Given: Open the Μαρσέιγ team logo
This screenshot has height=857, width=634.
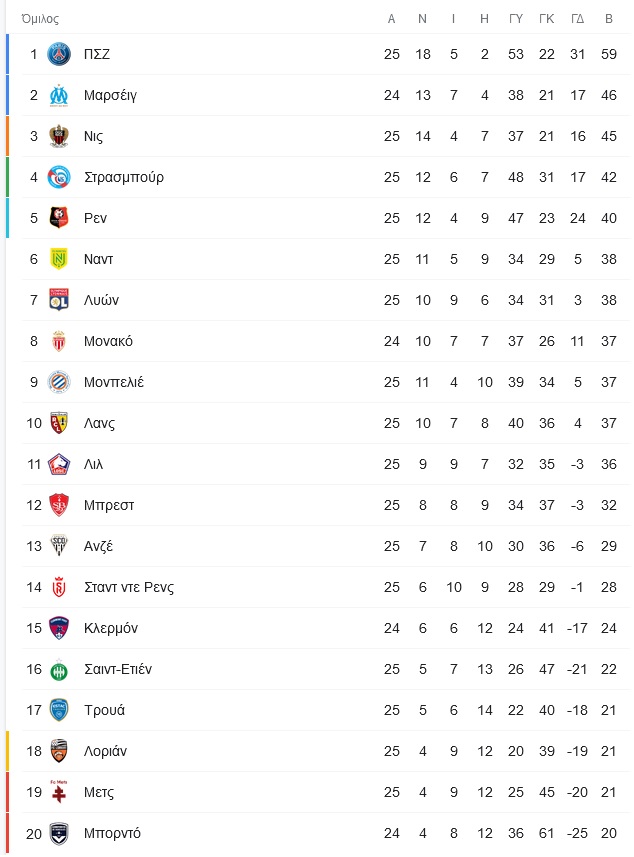Looking at the screenshot, I should [x=58, y=95].
